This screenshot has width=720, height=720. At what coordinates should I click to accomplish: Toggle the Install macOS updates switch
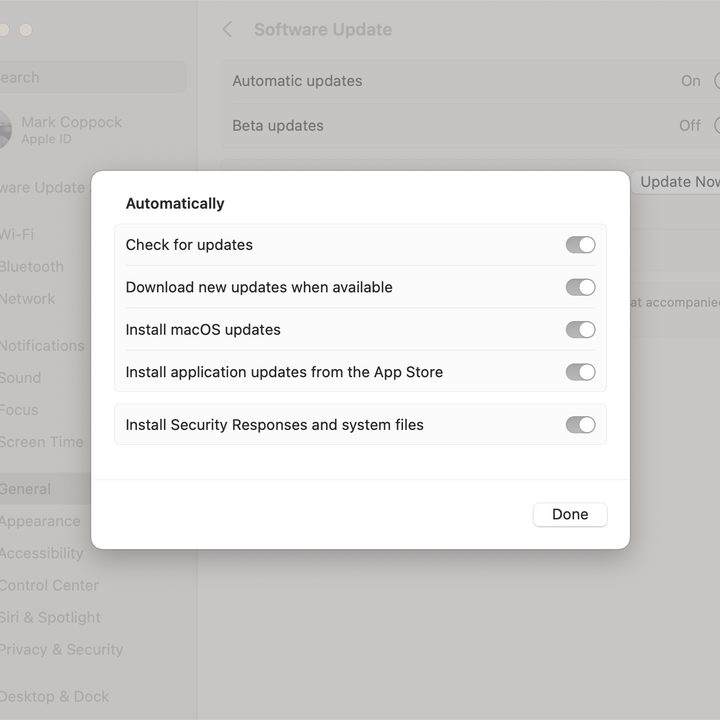tap(580, 330)
